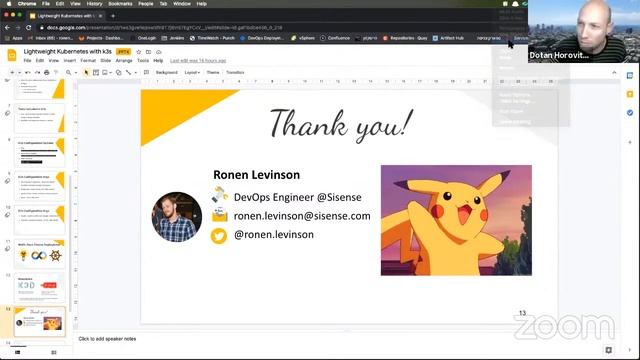
Task: Click the .PPTX file badge
Action: click(123, 52)
